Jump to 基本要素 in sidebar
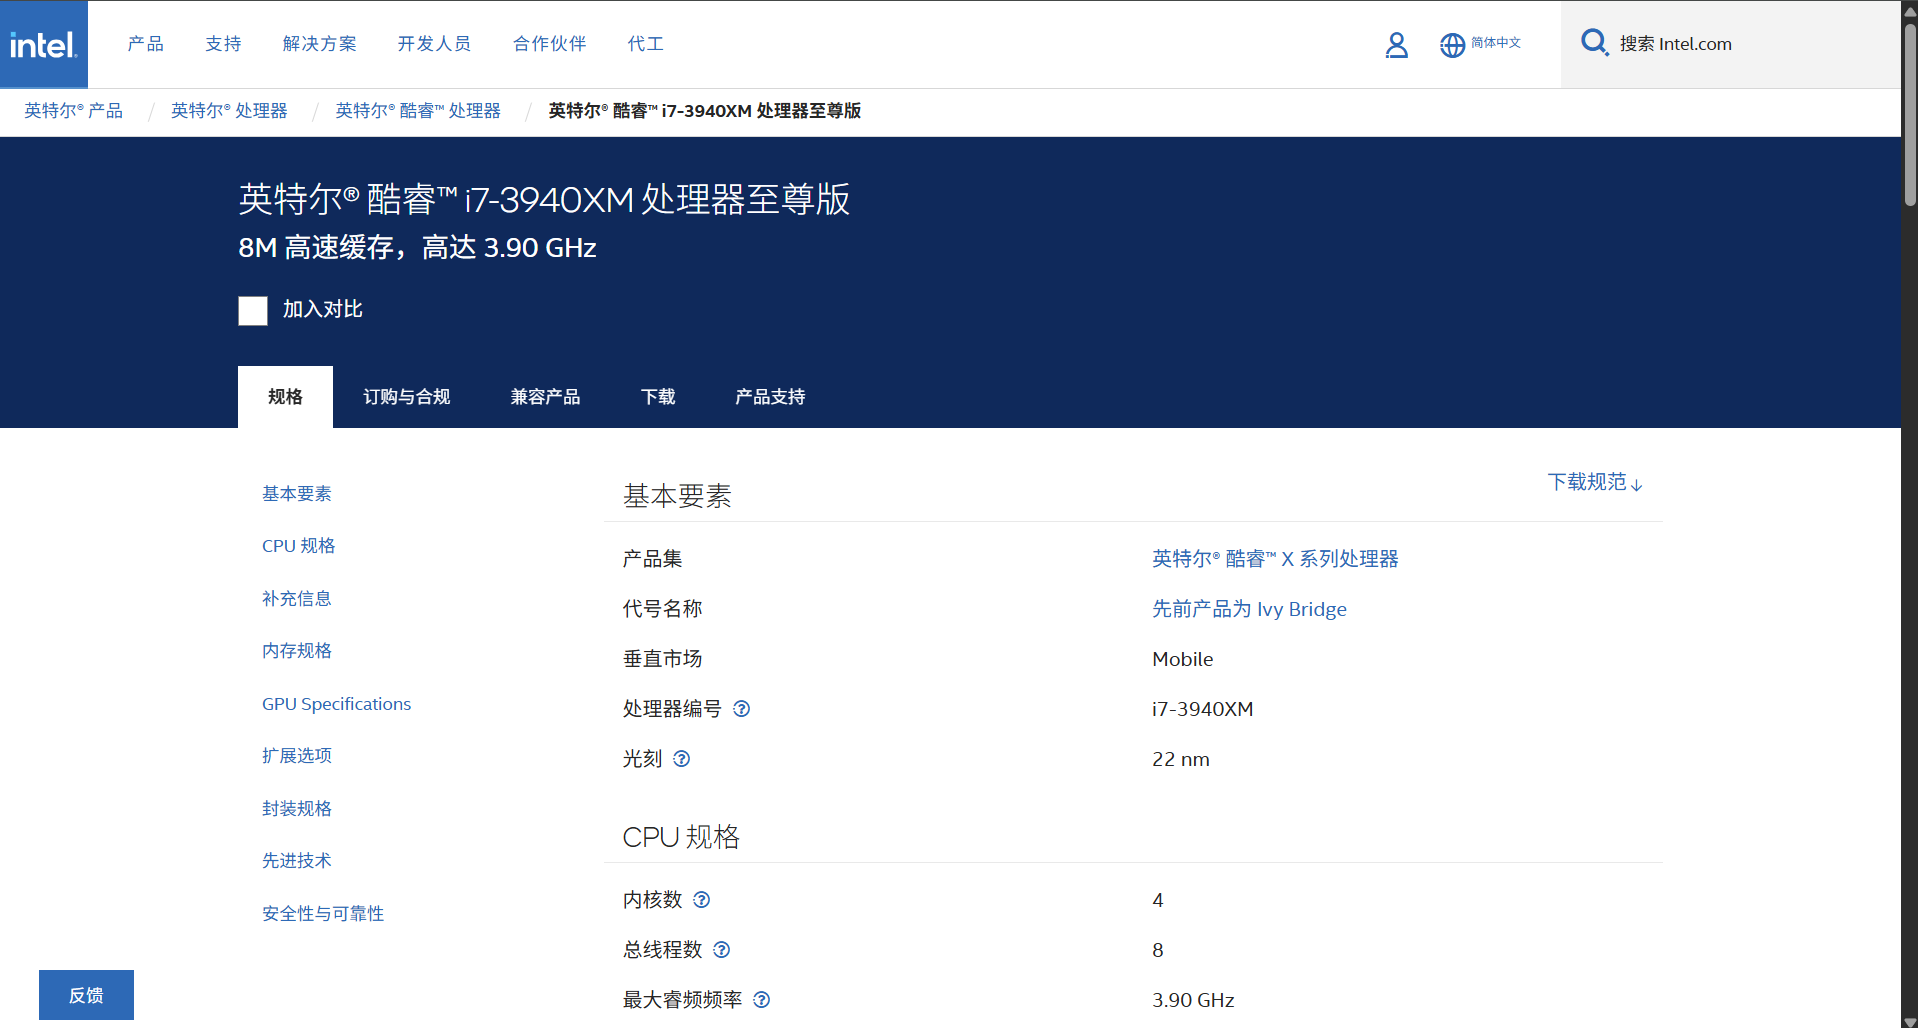This screenshot has width=1918, height=1028. pos(297,494)
